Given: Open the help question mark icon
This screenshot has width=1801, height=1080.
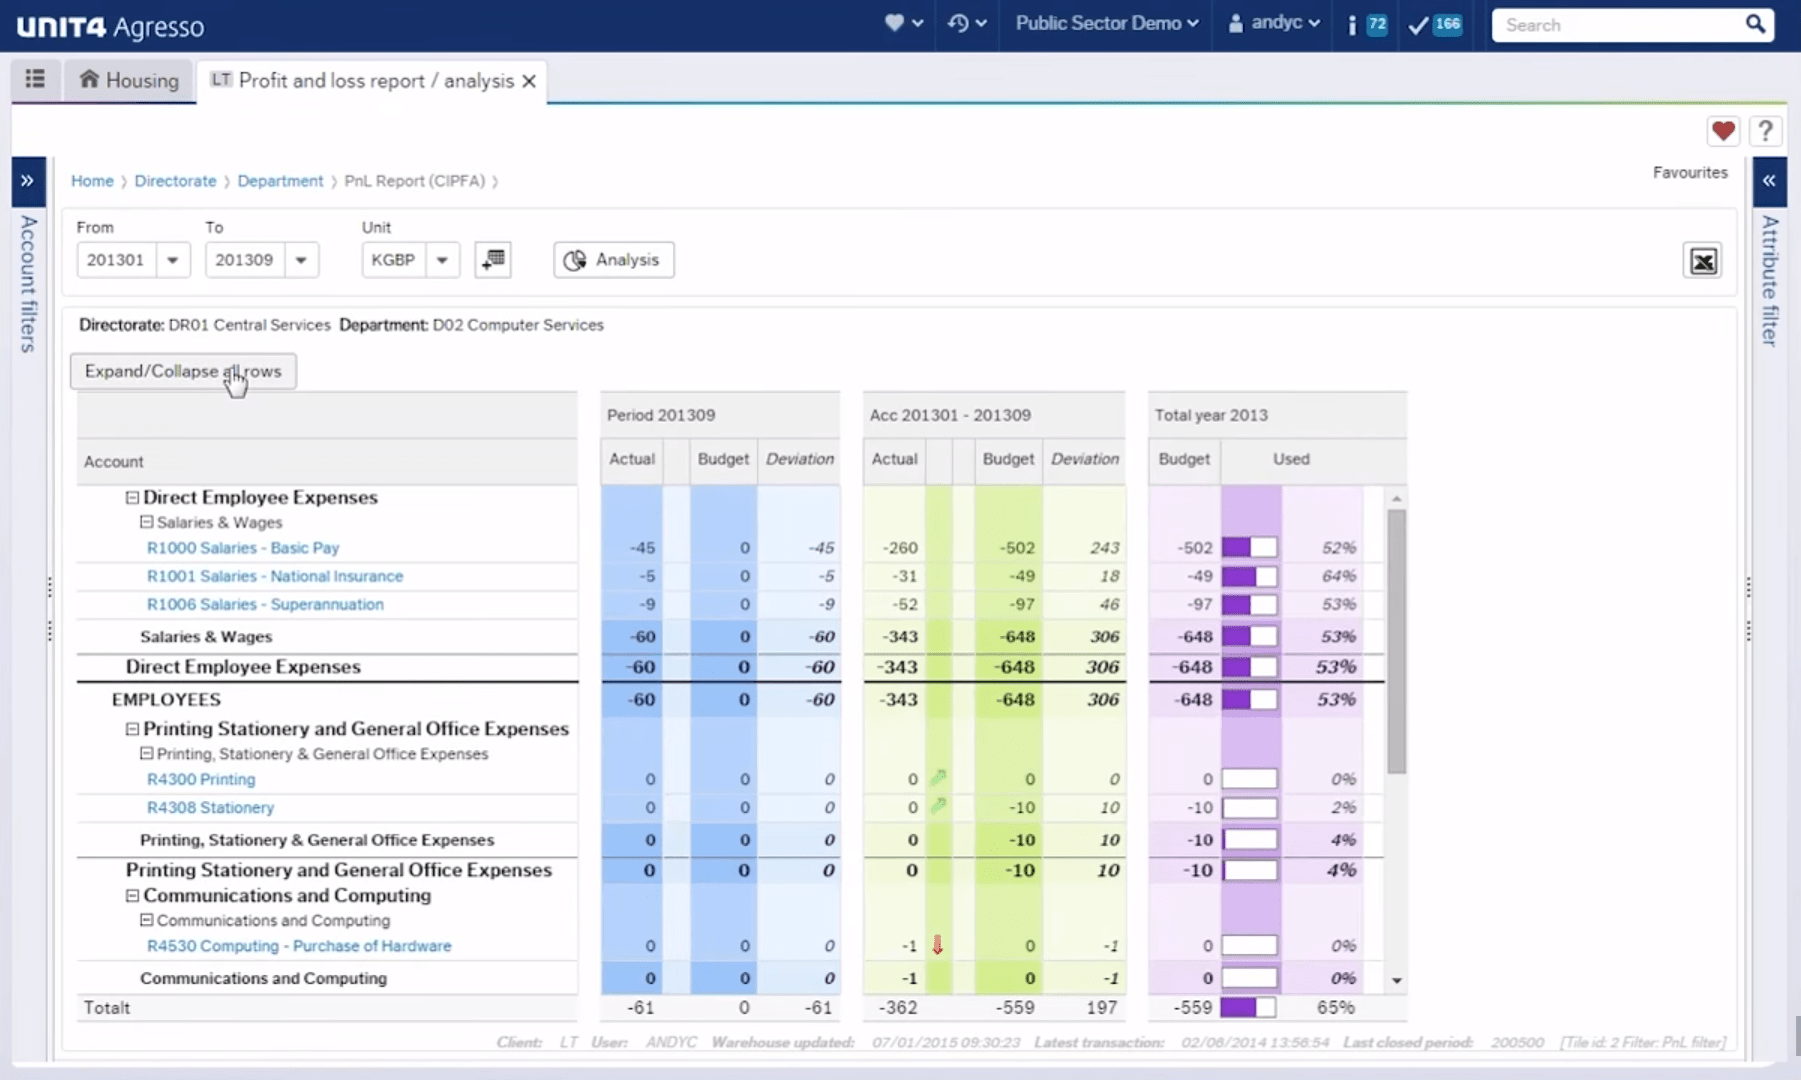Looking at the screenshot, I should [1765, 131].
